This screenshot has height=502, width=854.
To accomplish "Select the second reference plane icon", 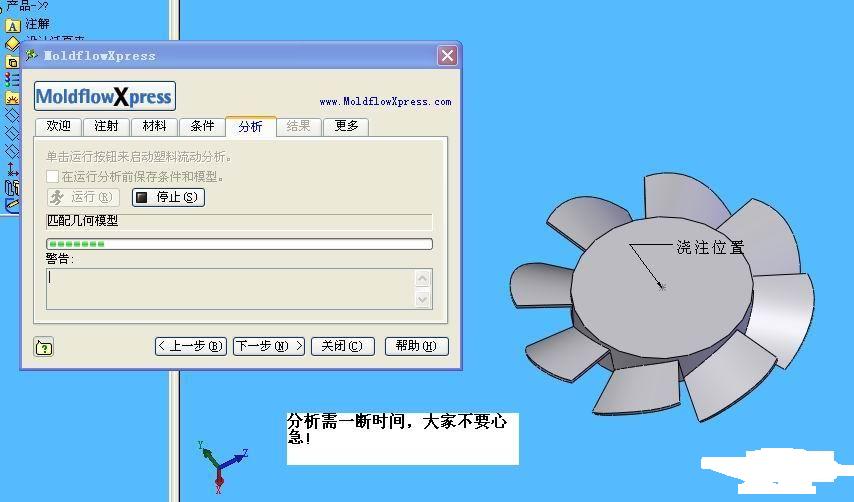I will (12, 133).
